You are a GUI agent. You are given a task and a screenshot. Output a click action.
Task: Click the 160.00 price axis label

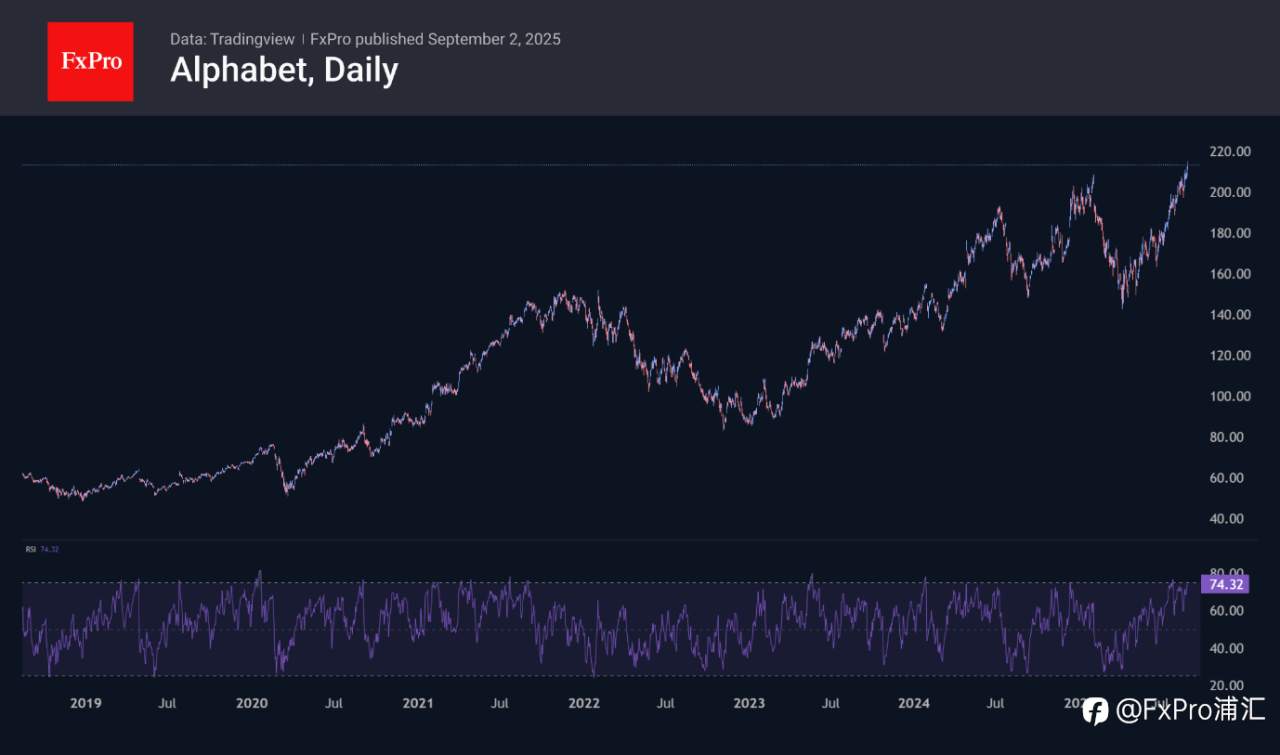coord(1229,274)
